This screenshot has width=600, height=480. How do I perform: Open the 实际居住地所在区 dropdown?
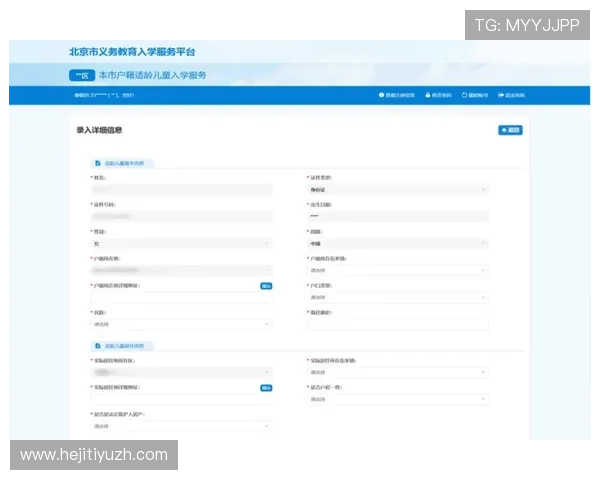click(x=181, y=372)
